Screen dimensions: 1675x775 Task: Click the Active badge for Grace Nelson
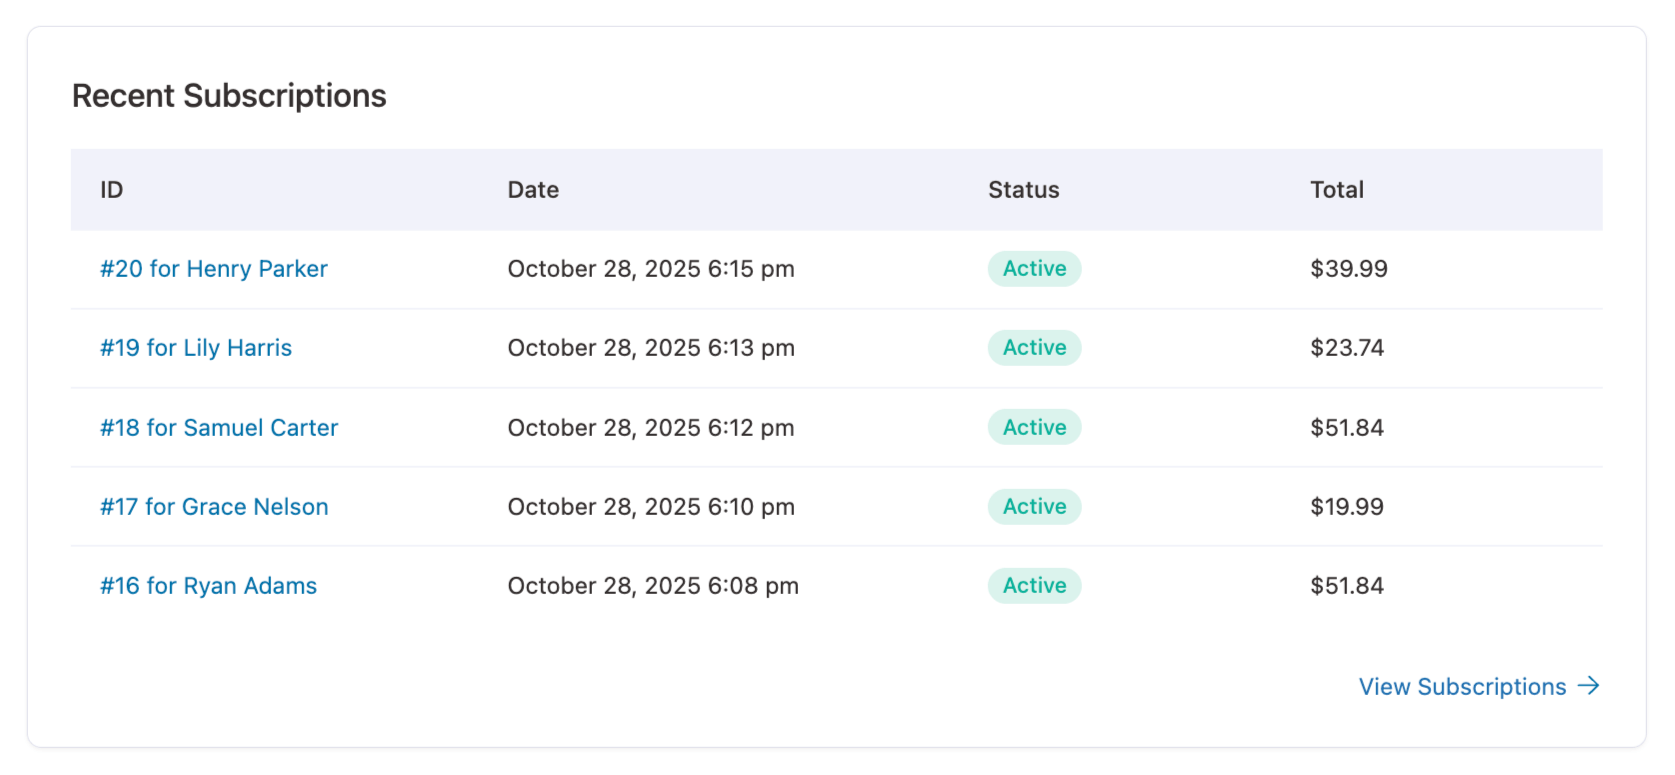coord(1034,506)
